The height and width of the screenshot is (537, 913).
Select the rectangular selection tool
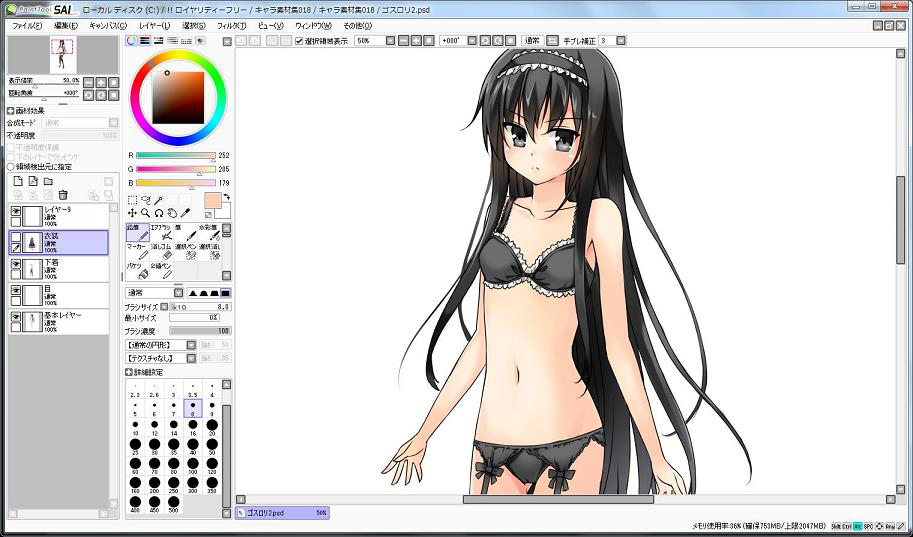[x=132, y=200]
